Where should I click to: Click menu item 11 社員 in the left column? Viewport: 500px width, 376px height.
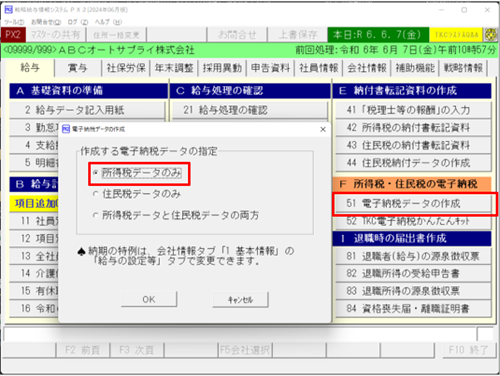tap(34, 221)
